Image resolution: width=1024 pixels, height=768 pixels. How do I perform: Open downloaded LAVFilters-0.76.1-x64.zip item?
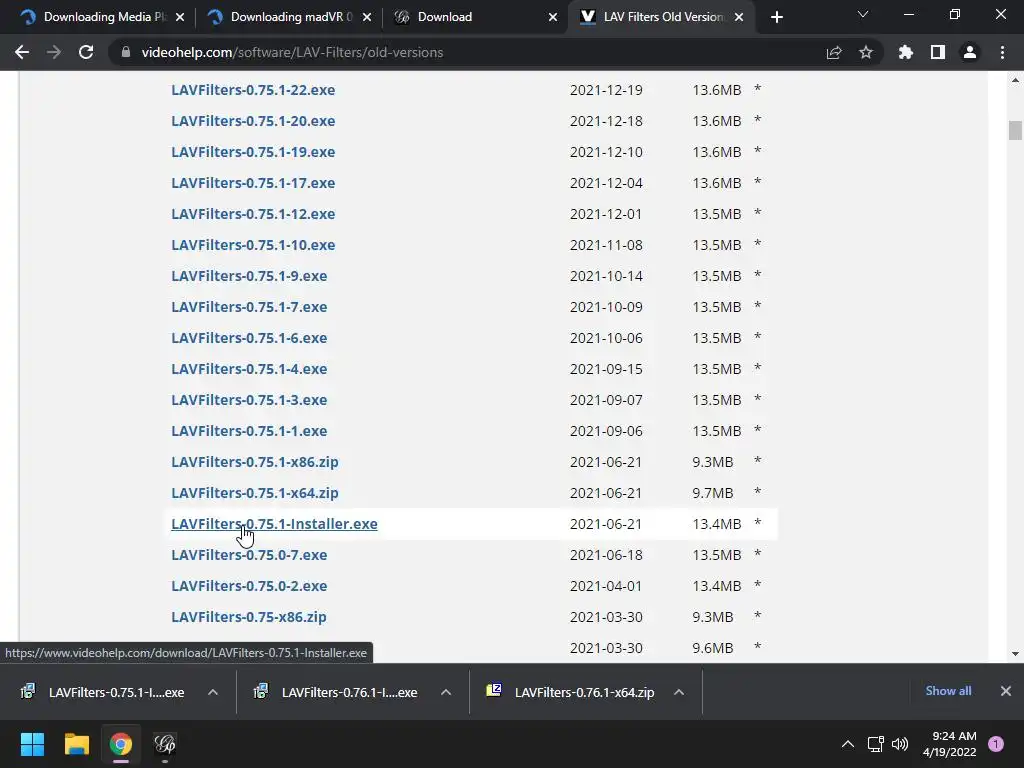[x=571, y=692]
